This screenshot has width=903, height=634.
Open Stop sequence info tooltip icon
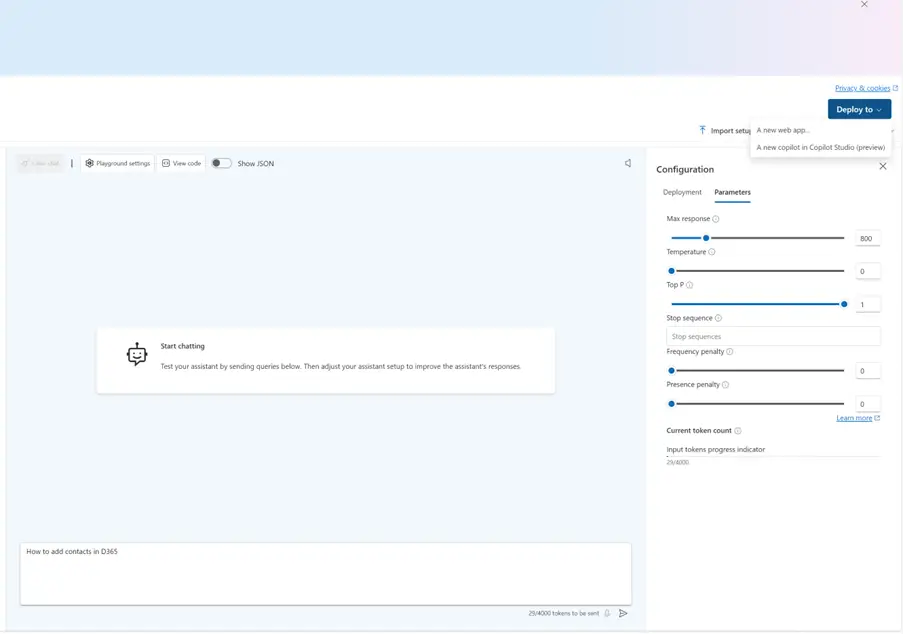coord(718,318)
